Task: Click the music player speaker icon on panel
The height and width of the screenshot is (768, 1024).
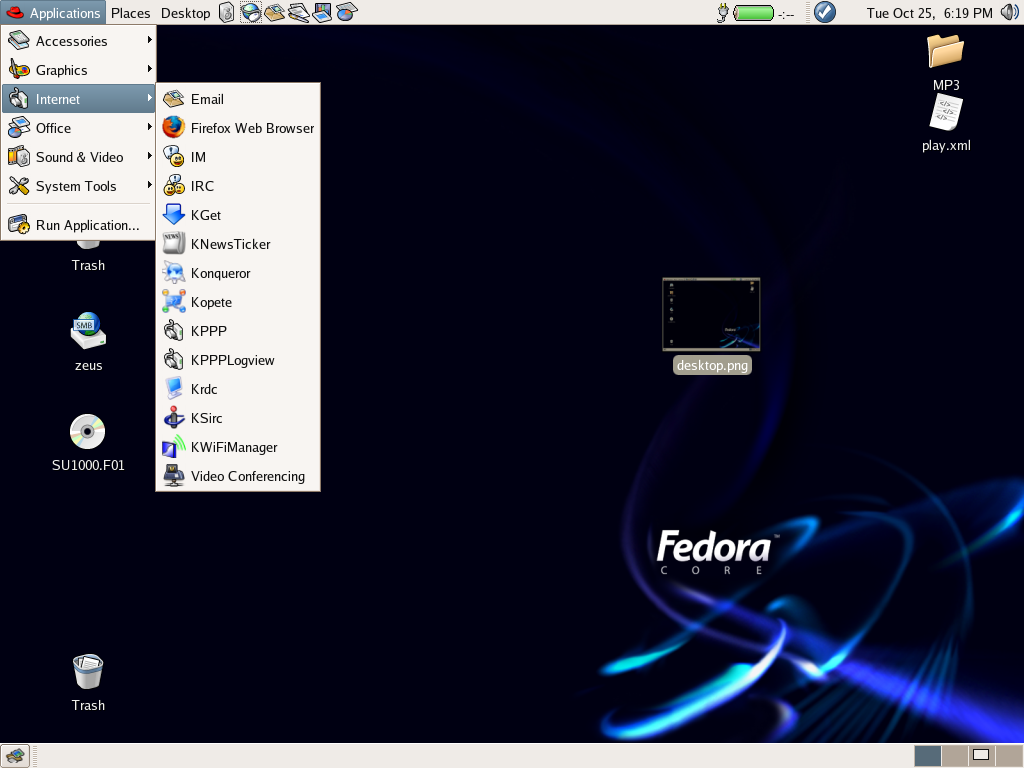Action: [x=225, y=12]
